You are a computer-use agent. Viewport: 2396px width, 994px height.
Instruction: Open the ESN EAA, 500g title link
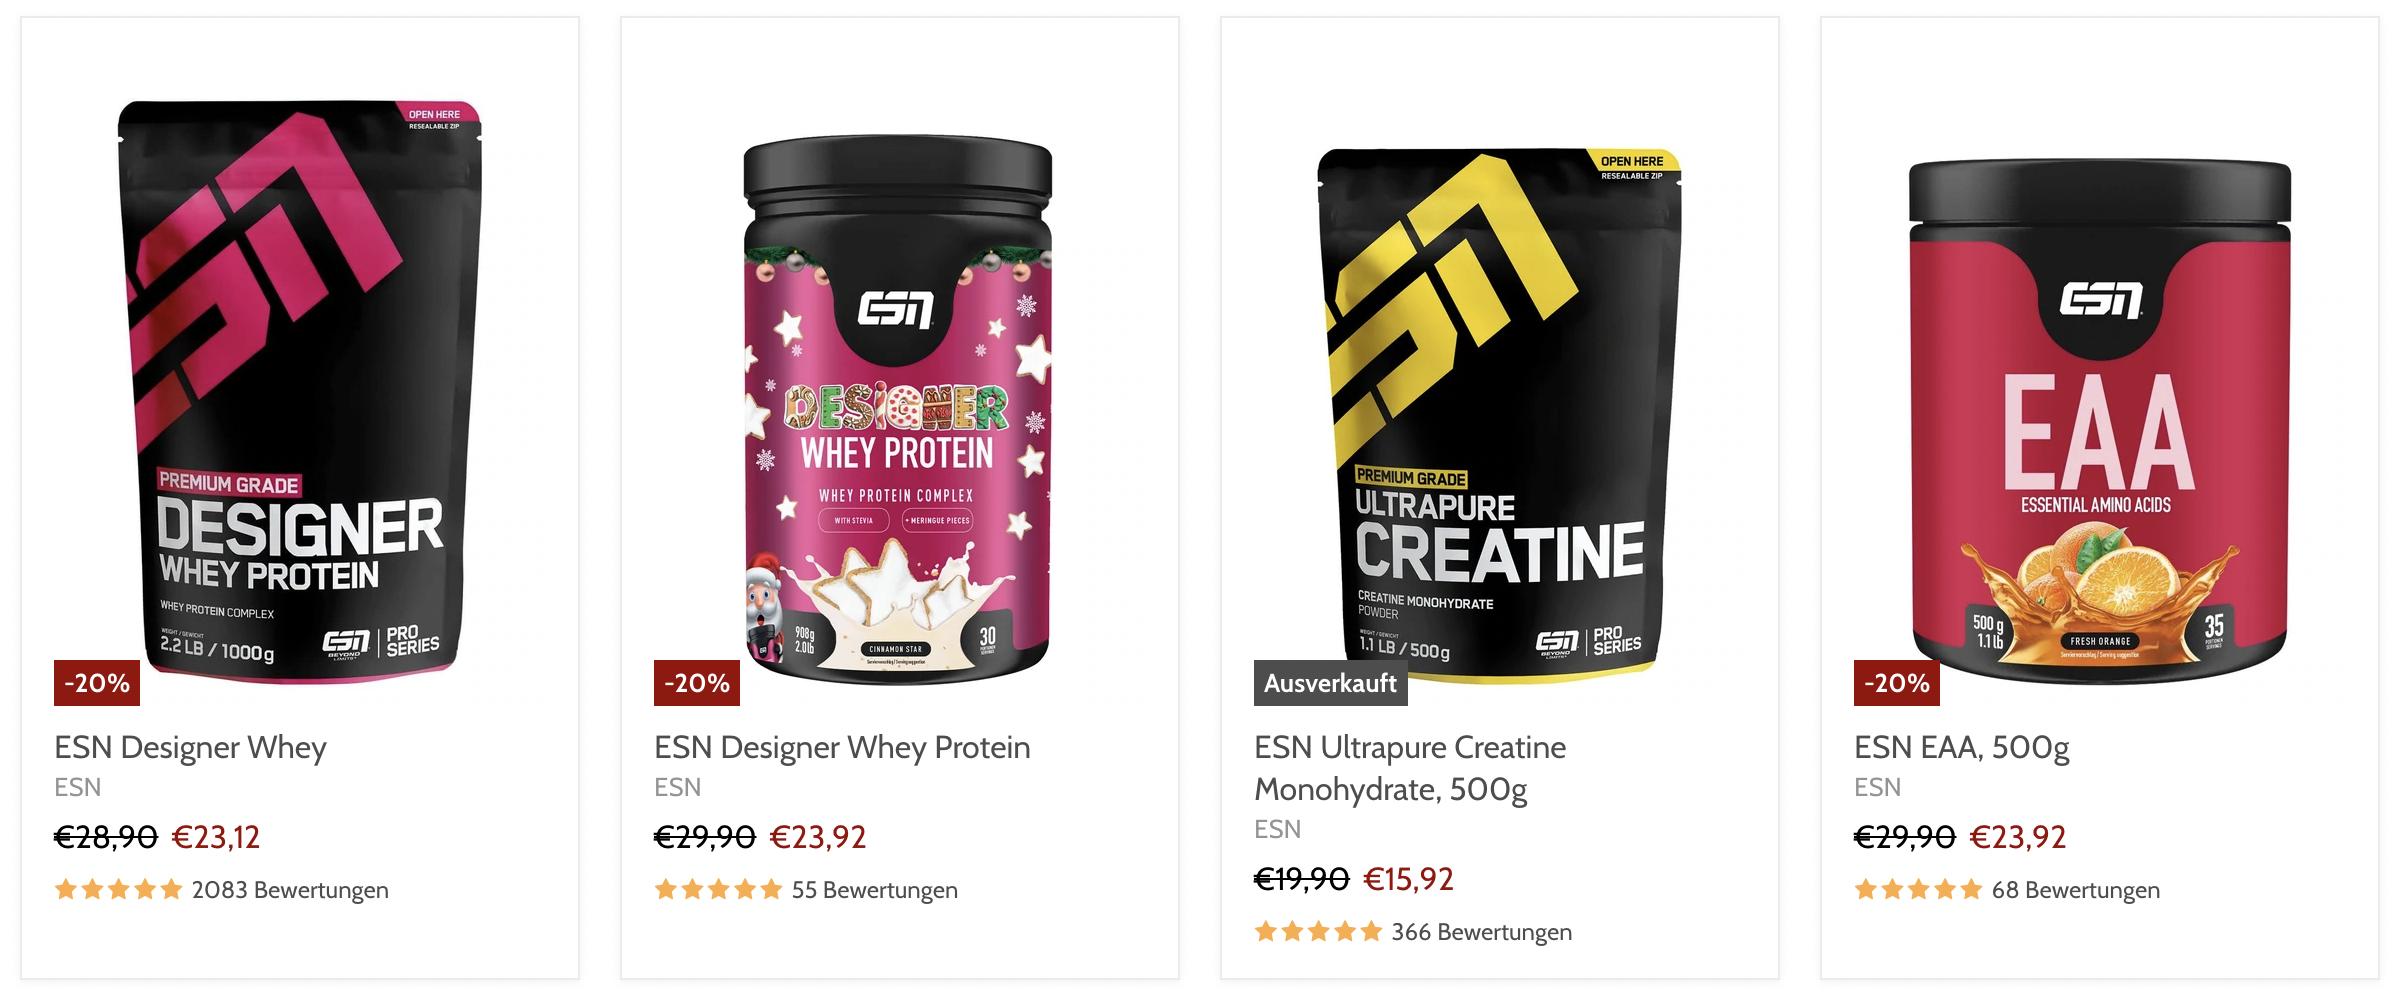click(x=1962, y=748)
